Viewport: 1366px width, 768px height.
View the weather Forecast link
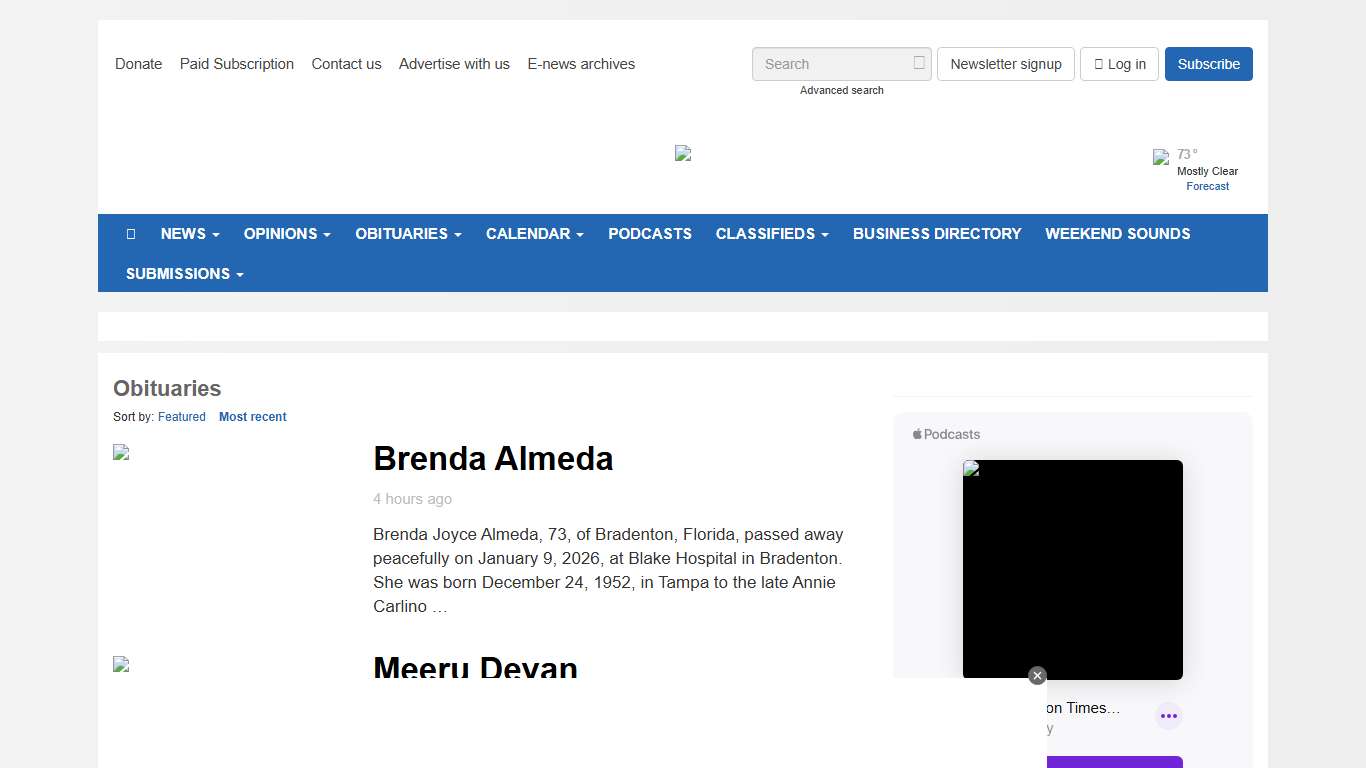(x=1207, y=186)
